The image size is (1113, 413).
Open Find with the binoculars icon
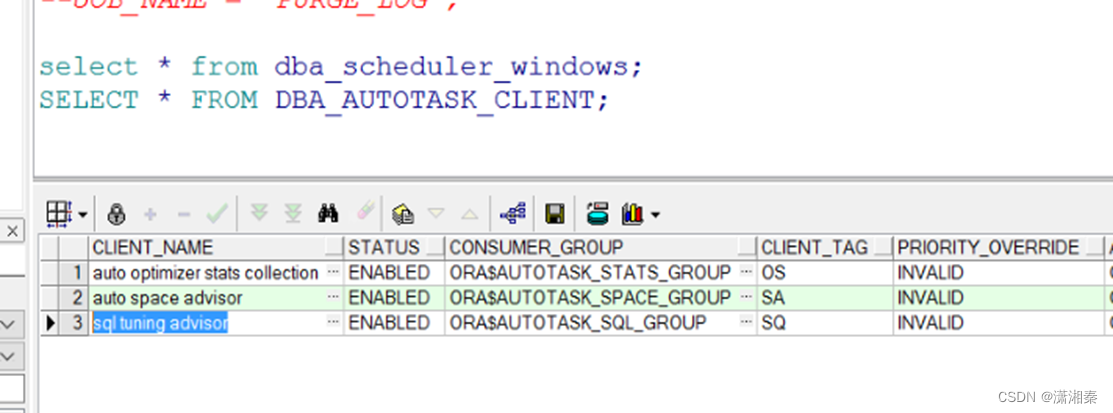pos(328,213)
